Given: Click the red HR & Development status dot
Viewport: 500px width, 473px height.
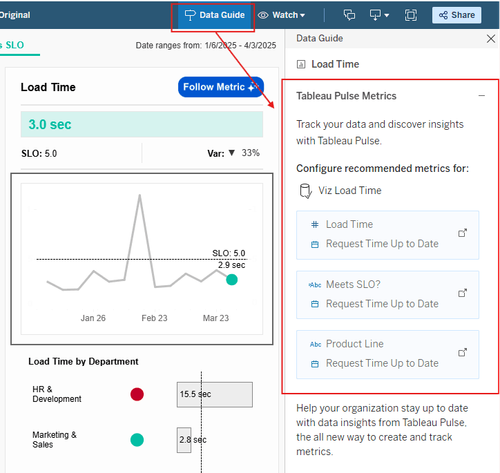Looking at the screenshot, I should (137, 394).
